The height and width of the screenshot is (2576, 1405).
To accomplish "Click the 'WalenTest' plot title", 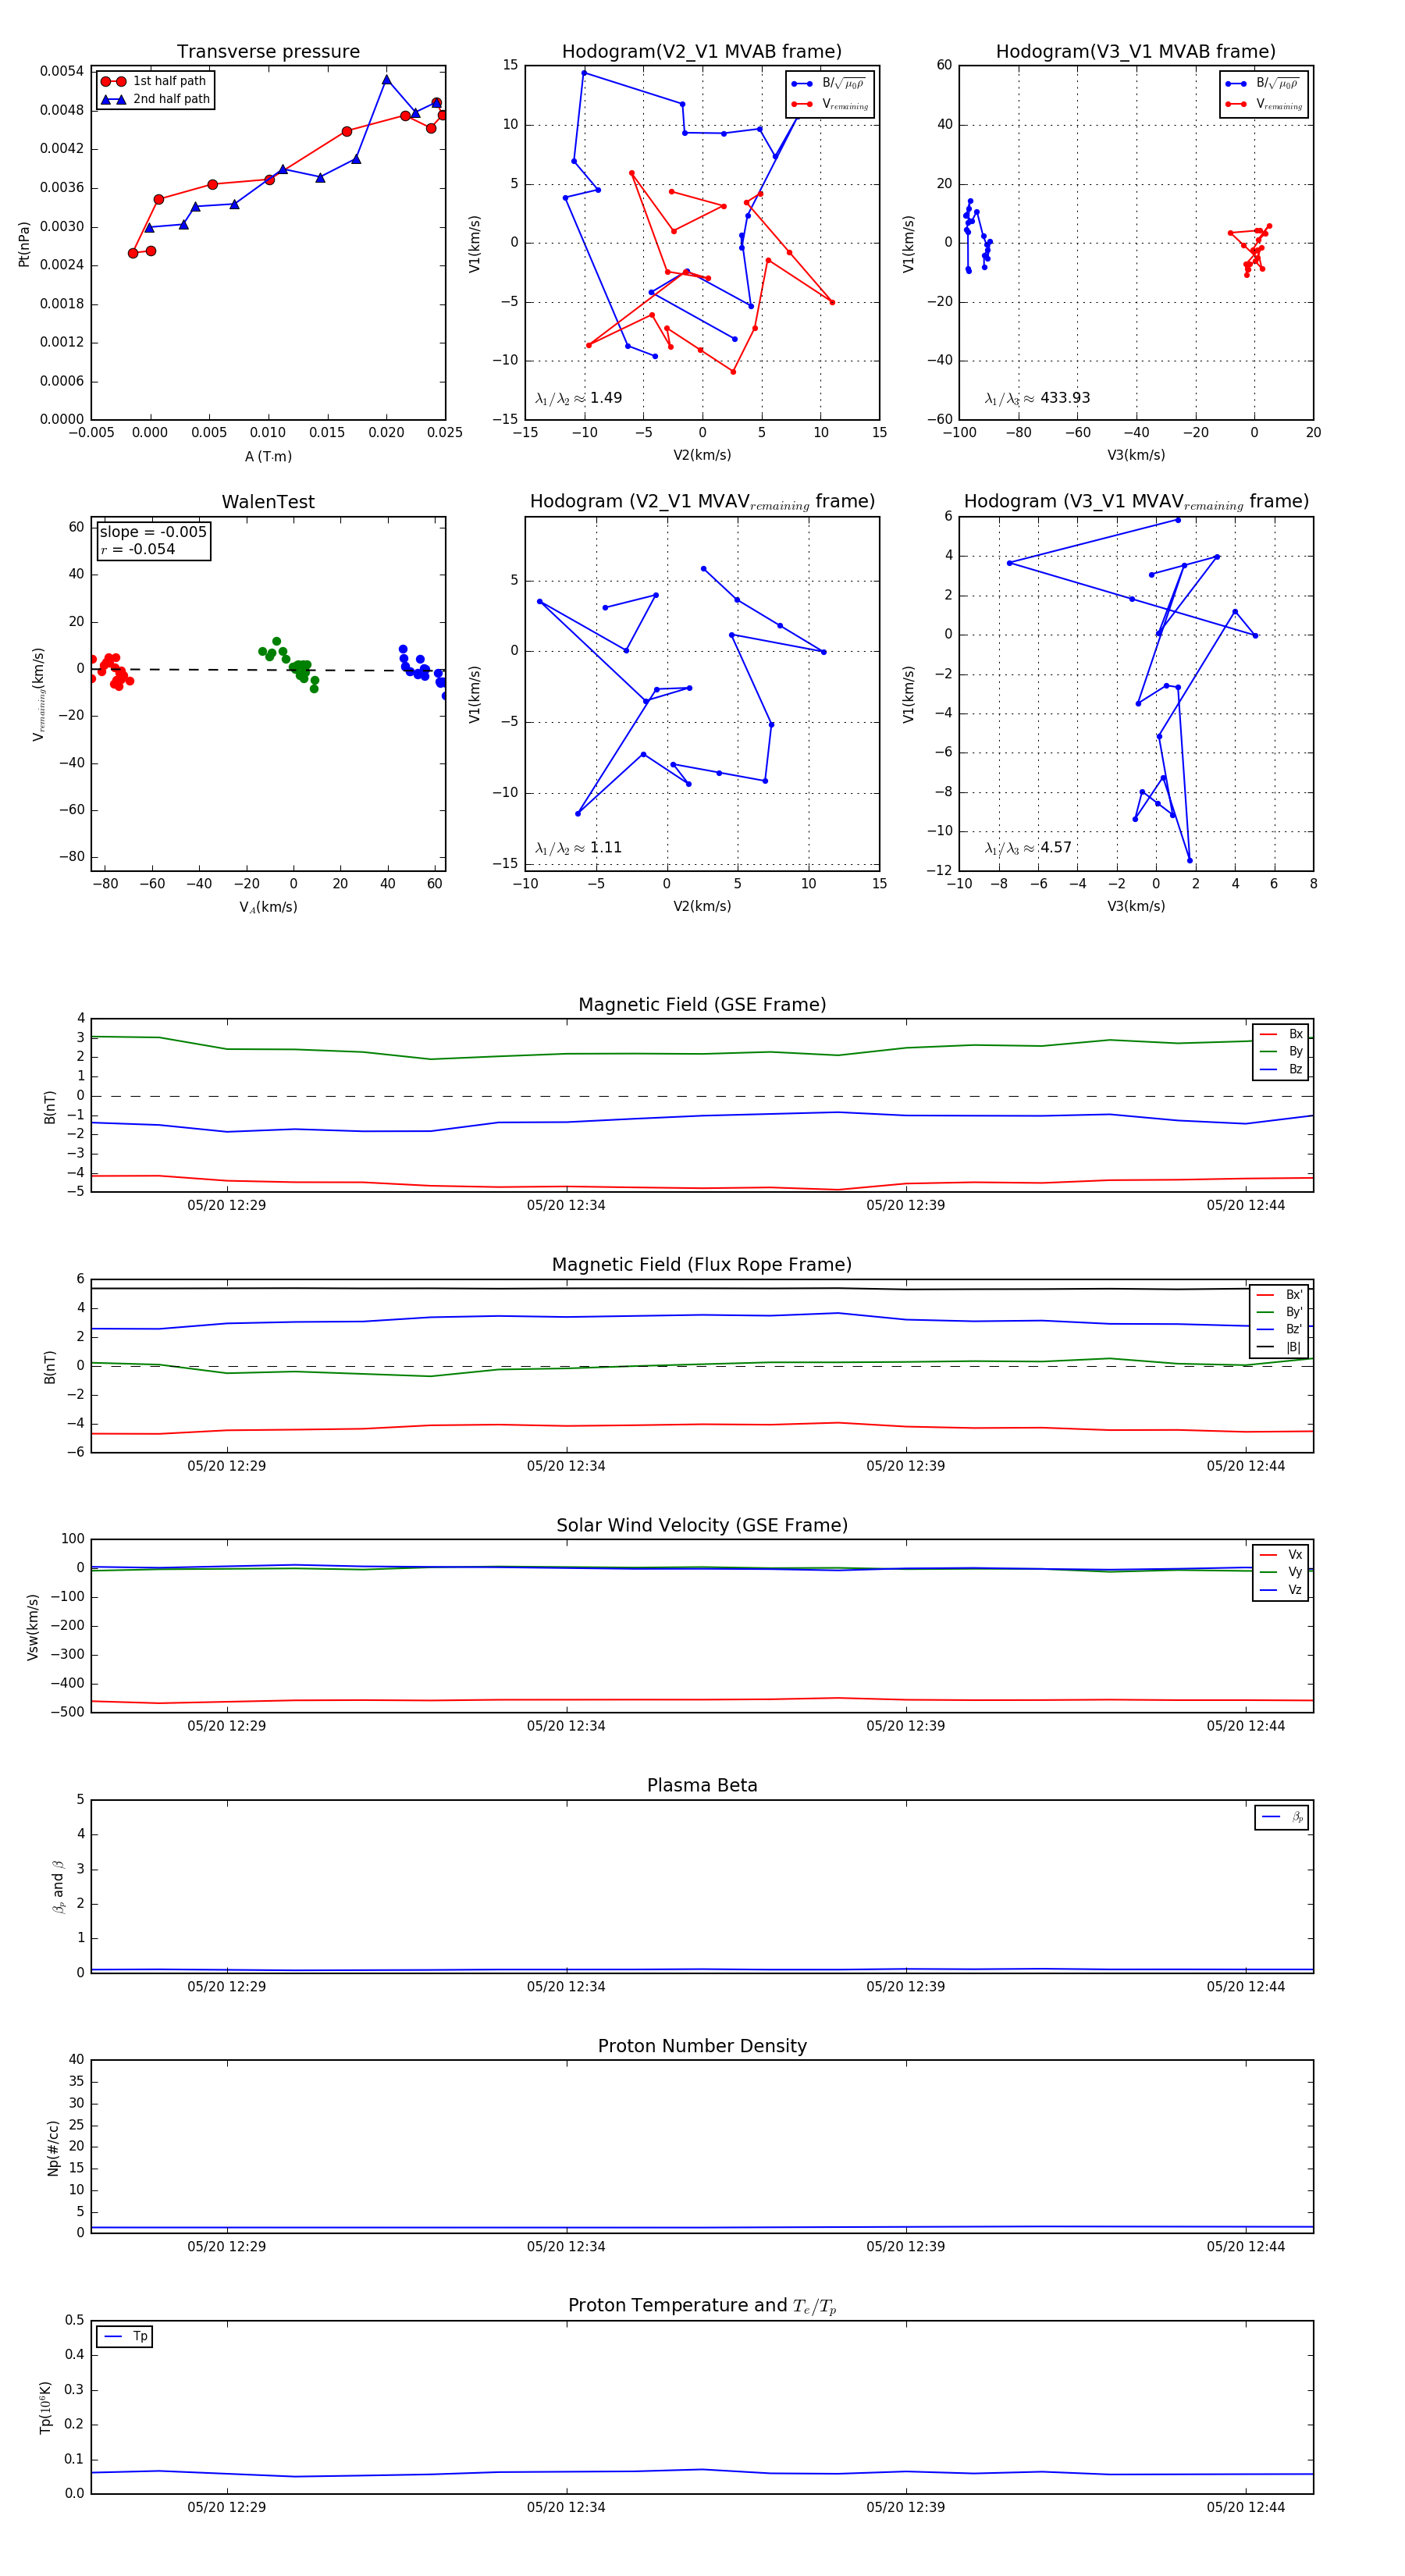I will [x=268, y=502].
